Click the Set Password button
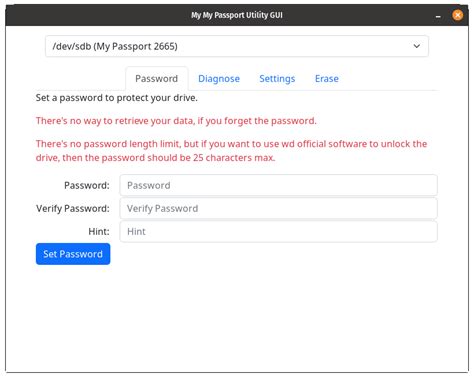The image size is (474, 378). pyautogui.click(x=73, y=254)
